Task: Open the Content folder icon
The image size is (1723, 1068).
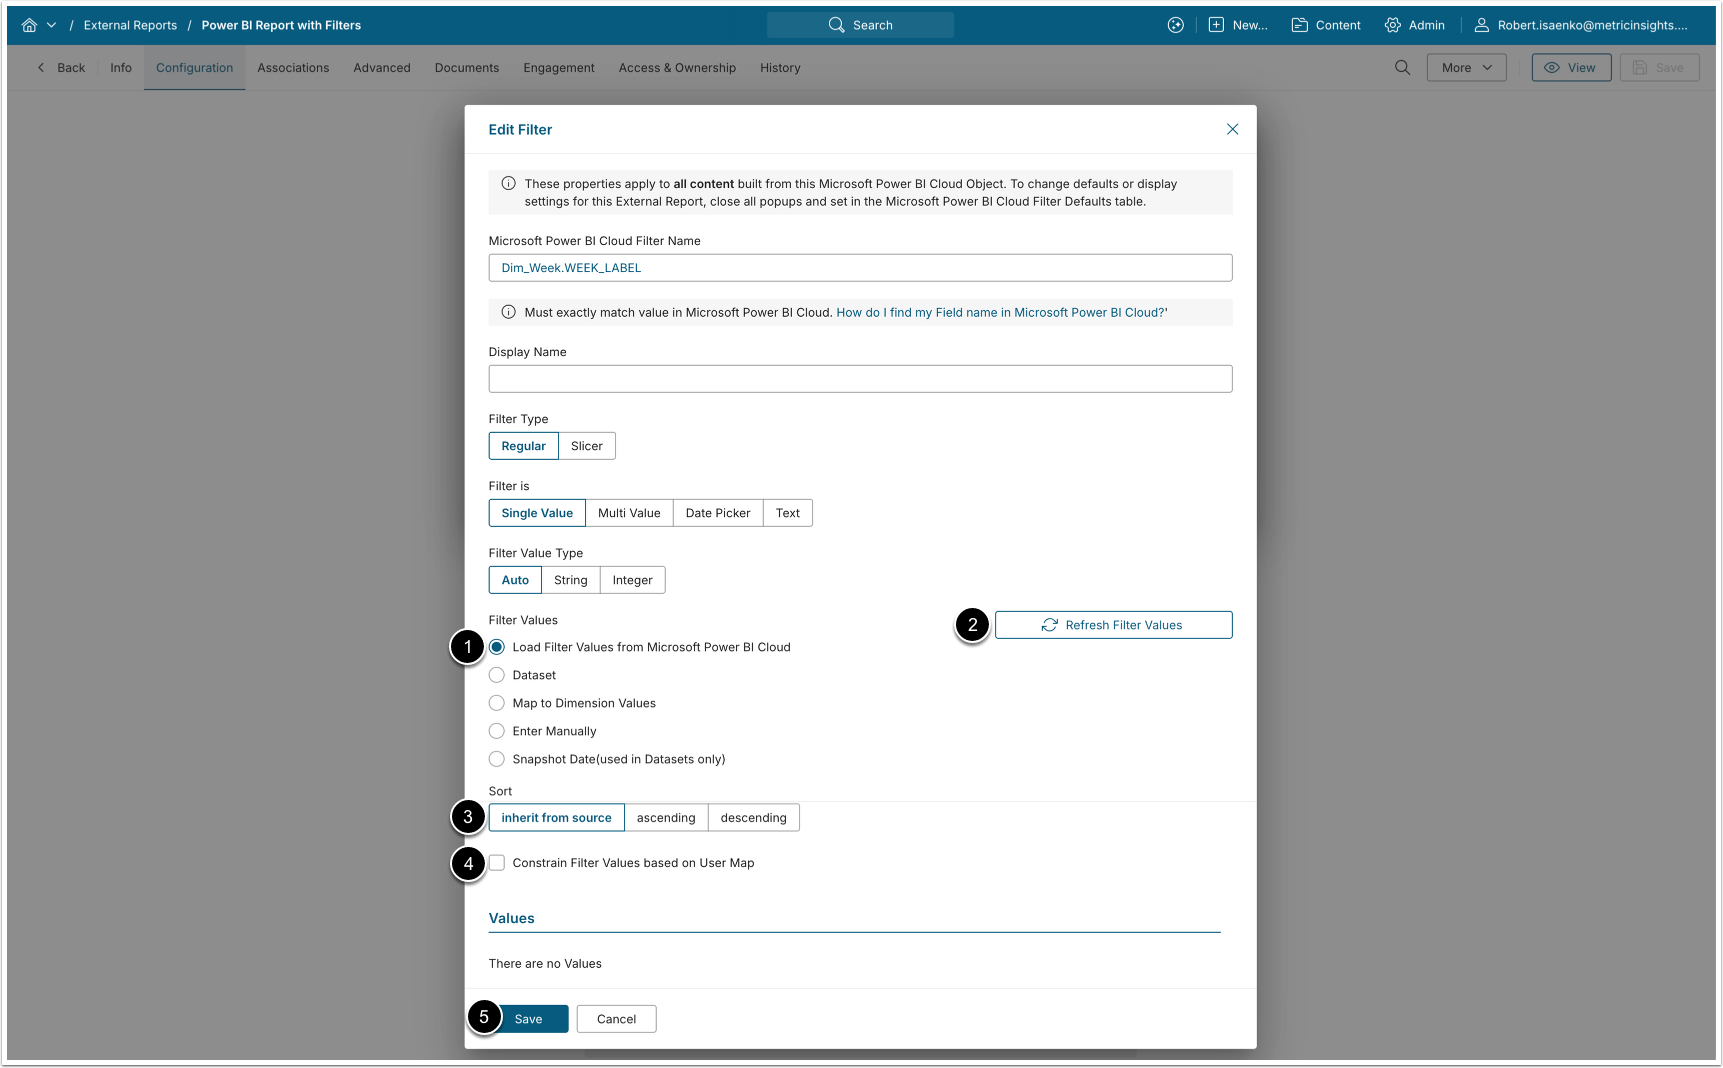Action: click(x=1299, y=25)
